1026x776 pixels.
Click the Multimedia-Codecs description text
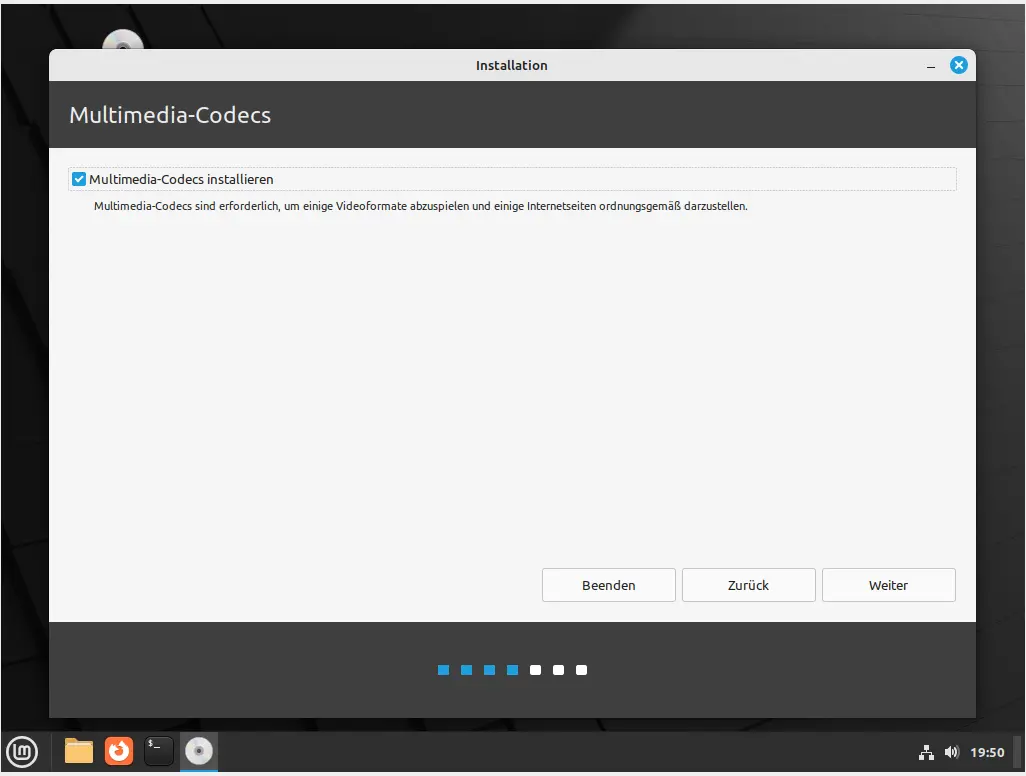click(x=420, y=206)
